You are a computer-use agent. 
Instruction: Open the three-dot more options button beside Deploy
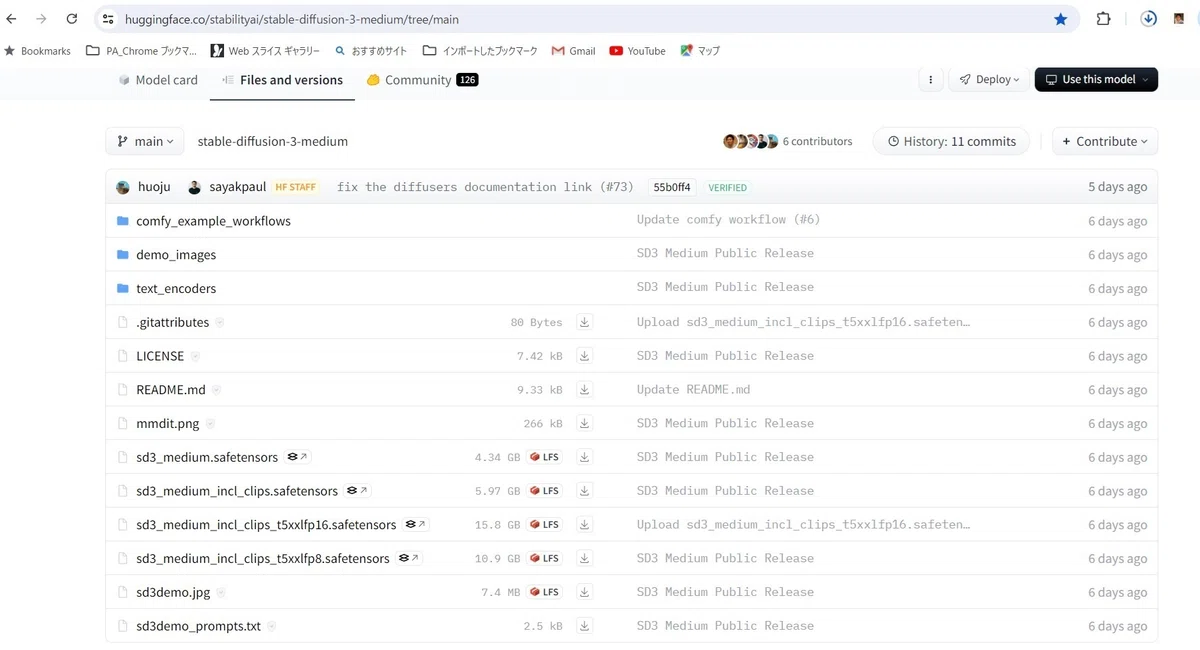[x=931, y=79]
